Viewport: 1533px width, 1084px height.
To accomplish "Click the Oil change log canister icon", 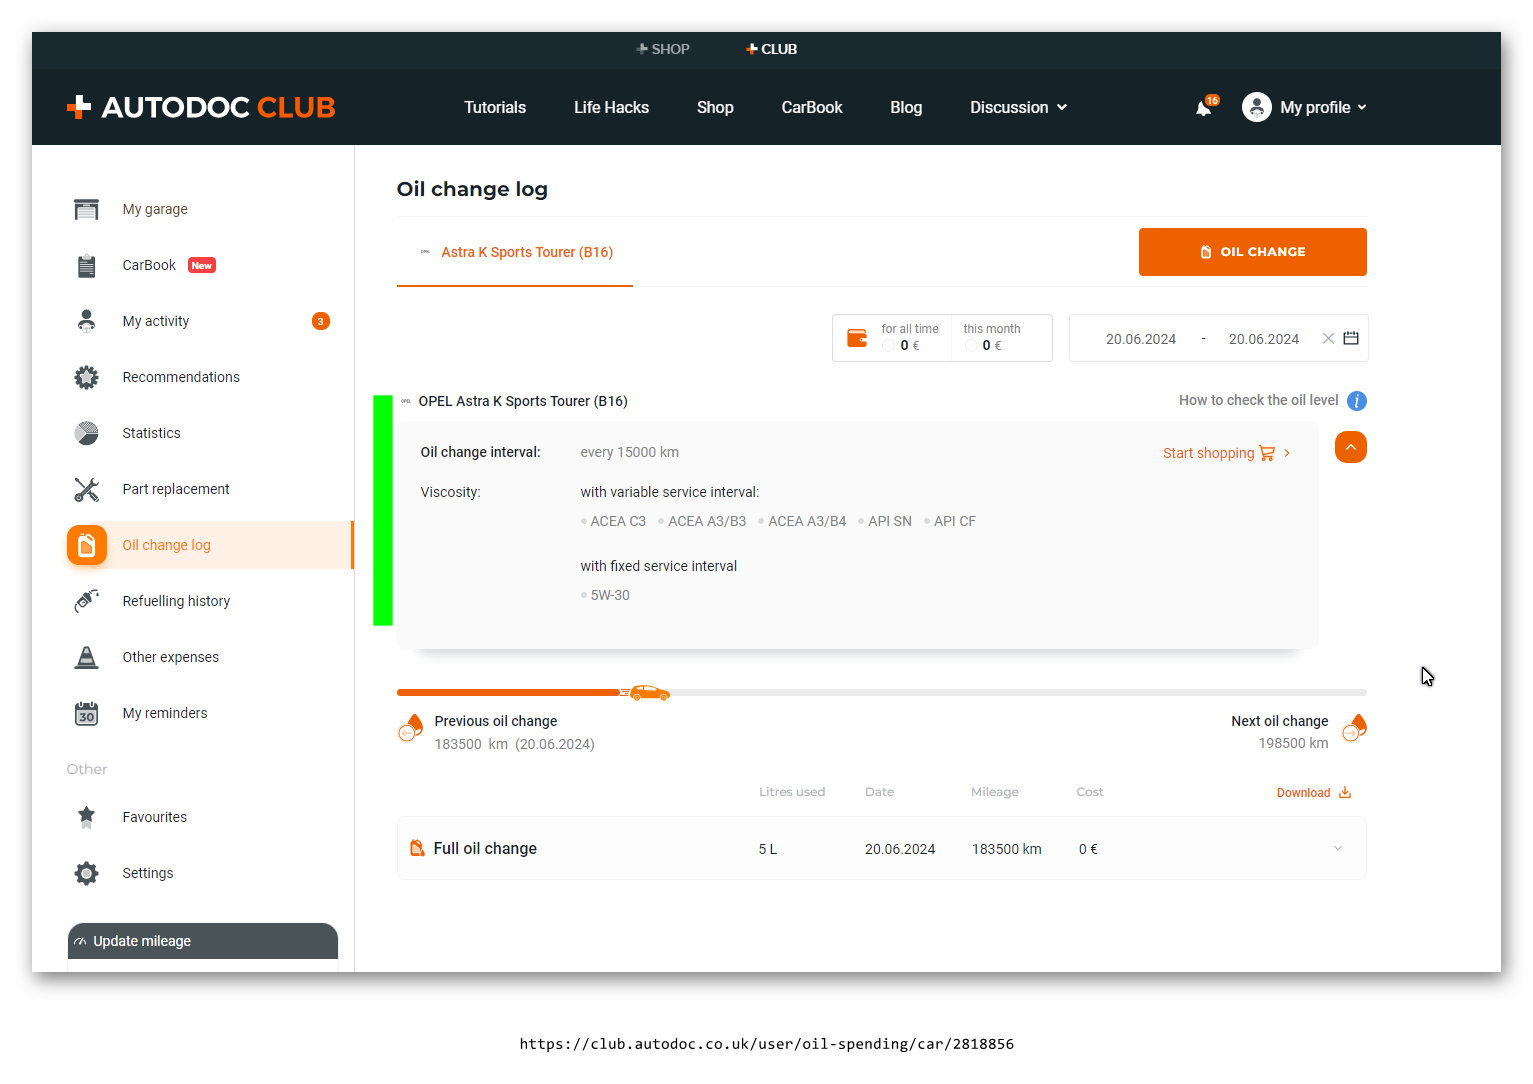I will [x=87, y=545].
